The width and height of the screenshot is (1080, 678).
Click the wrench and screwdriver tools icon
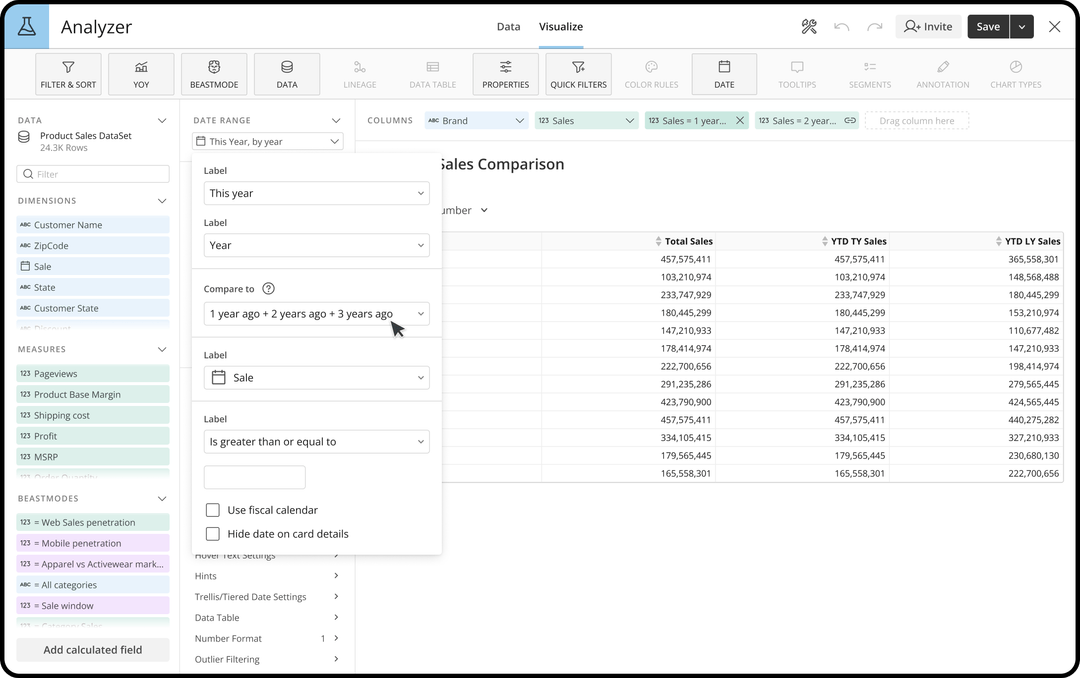[809, 27]
